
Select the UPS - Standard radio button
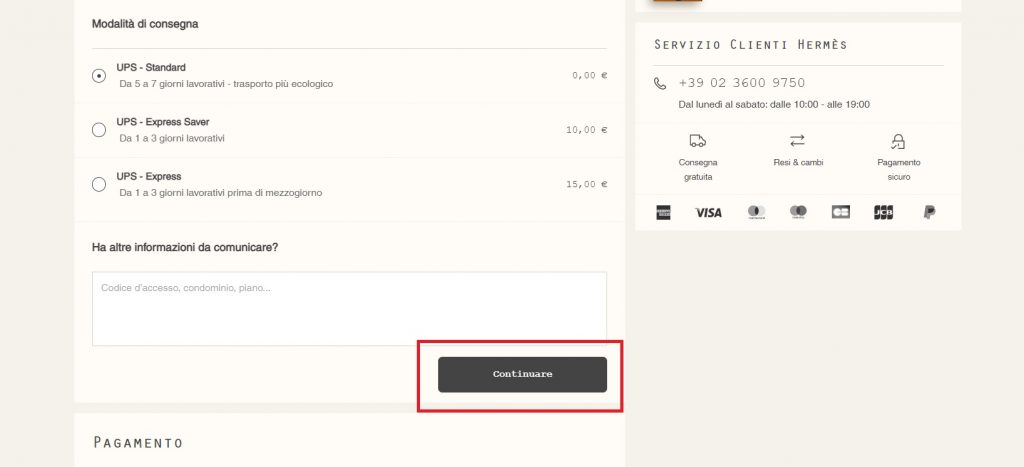(99, 75)
